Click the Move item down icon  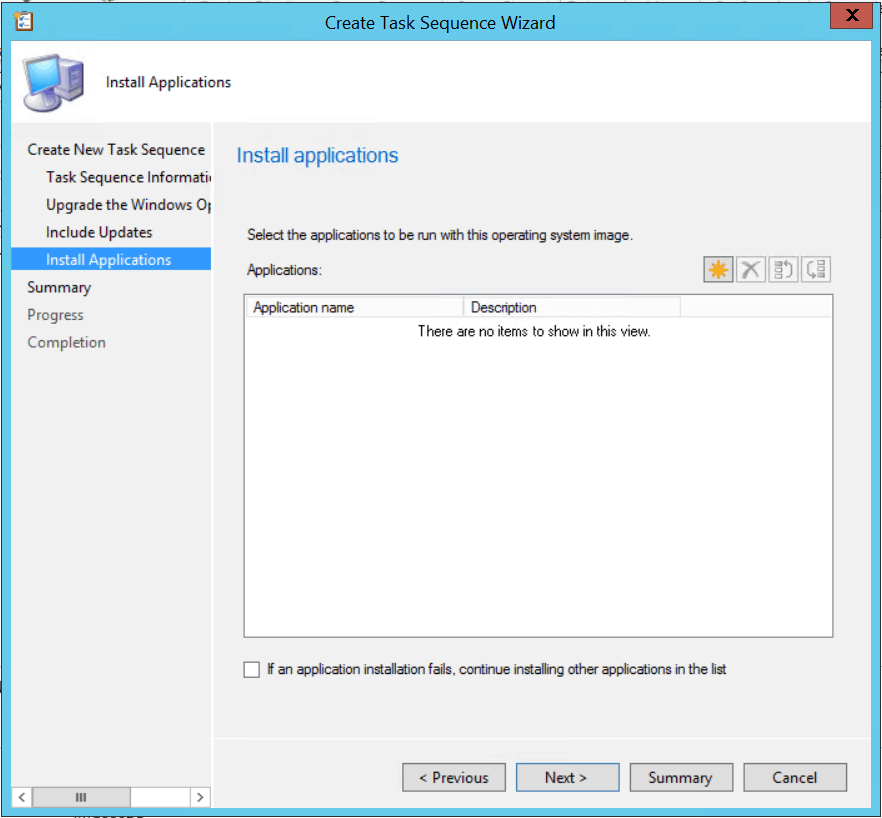point(816,269)
